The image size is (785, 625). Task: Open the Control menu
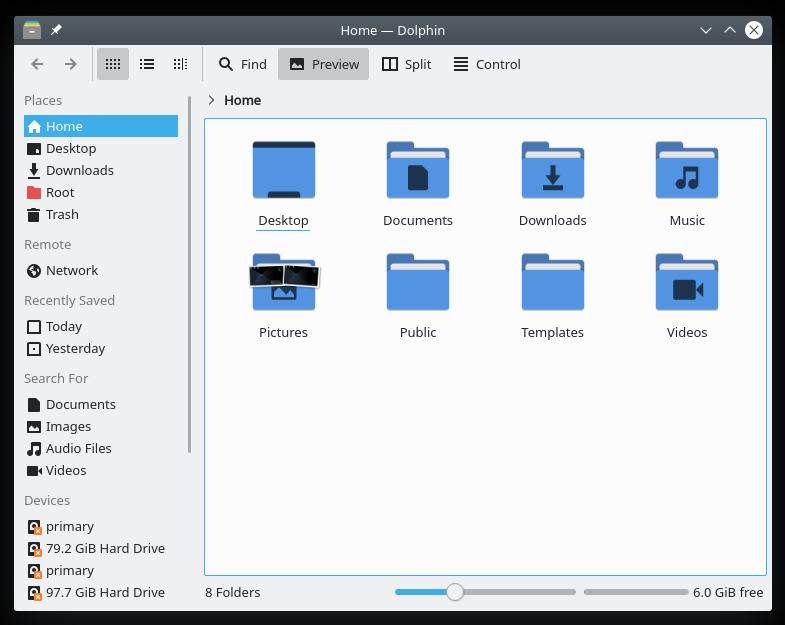click(486, 64)
